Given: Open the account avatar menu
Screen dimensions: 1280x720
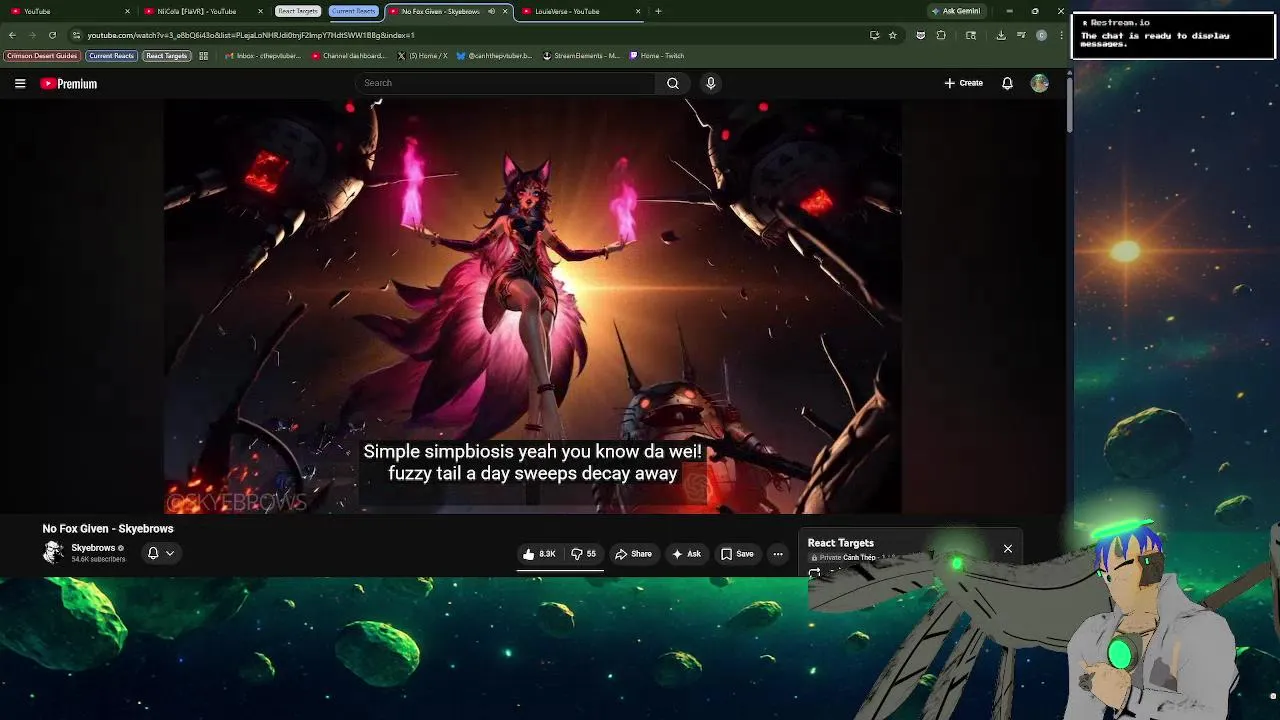Looking at the screenshot, I should point(1040,83).
